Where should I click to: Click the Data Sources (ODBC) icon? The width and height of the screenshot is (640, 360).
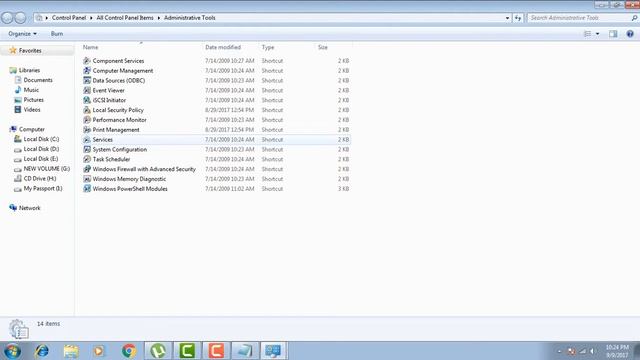click(87, 80)
